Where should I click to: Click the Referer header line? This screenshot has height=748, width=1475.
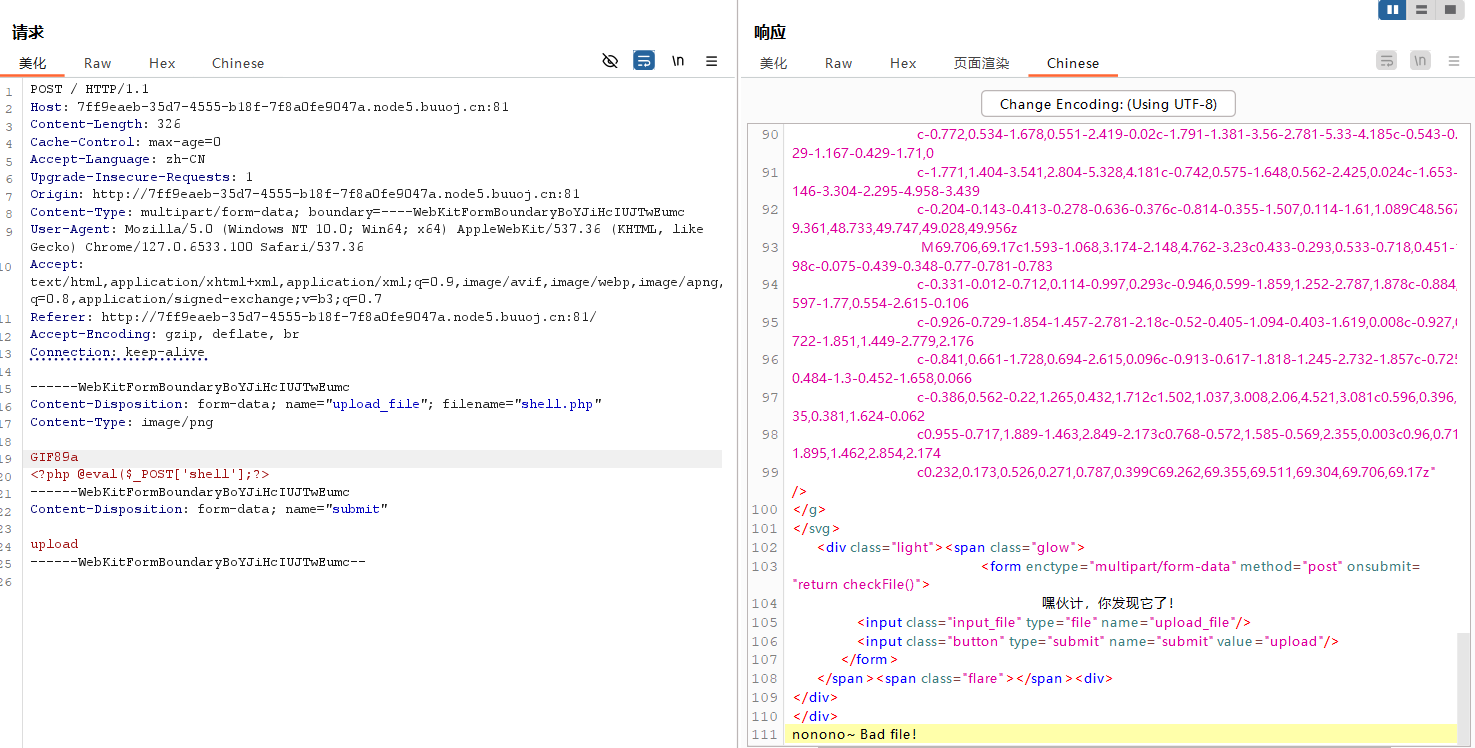point(313,317)
